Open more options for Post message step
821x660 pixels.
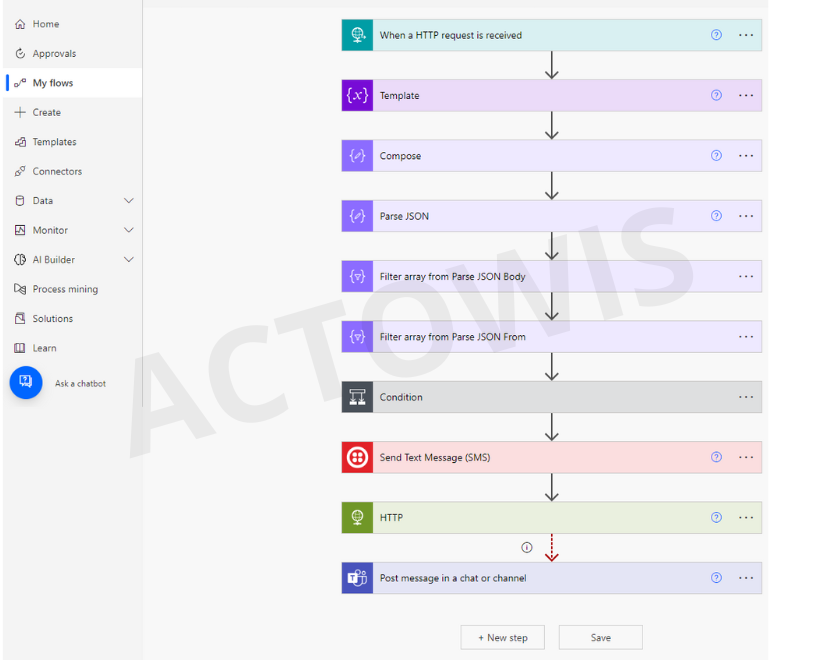pyautogui.click(x=746, y=578)
